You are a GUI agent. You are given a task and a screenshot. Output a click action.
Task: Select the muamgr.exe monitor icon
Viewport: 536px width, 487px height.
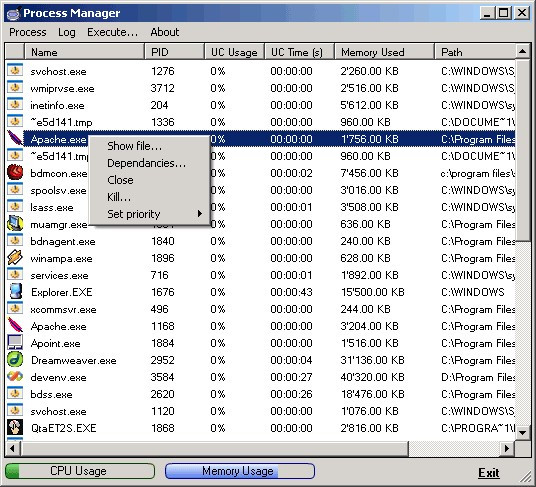(15, 224)
